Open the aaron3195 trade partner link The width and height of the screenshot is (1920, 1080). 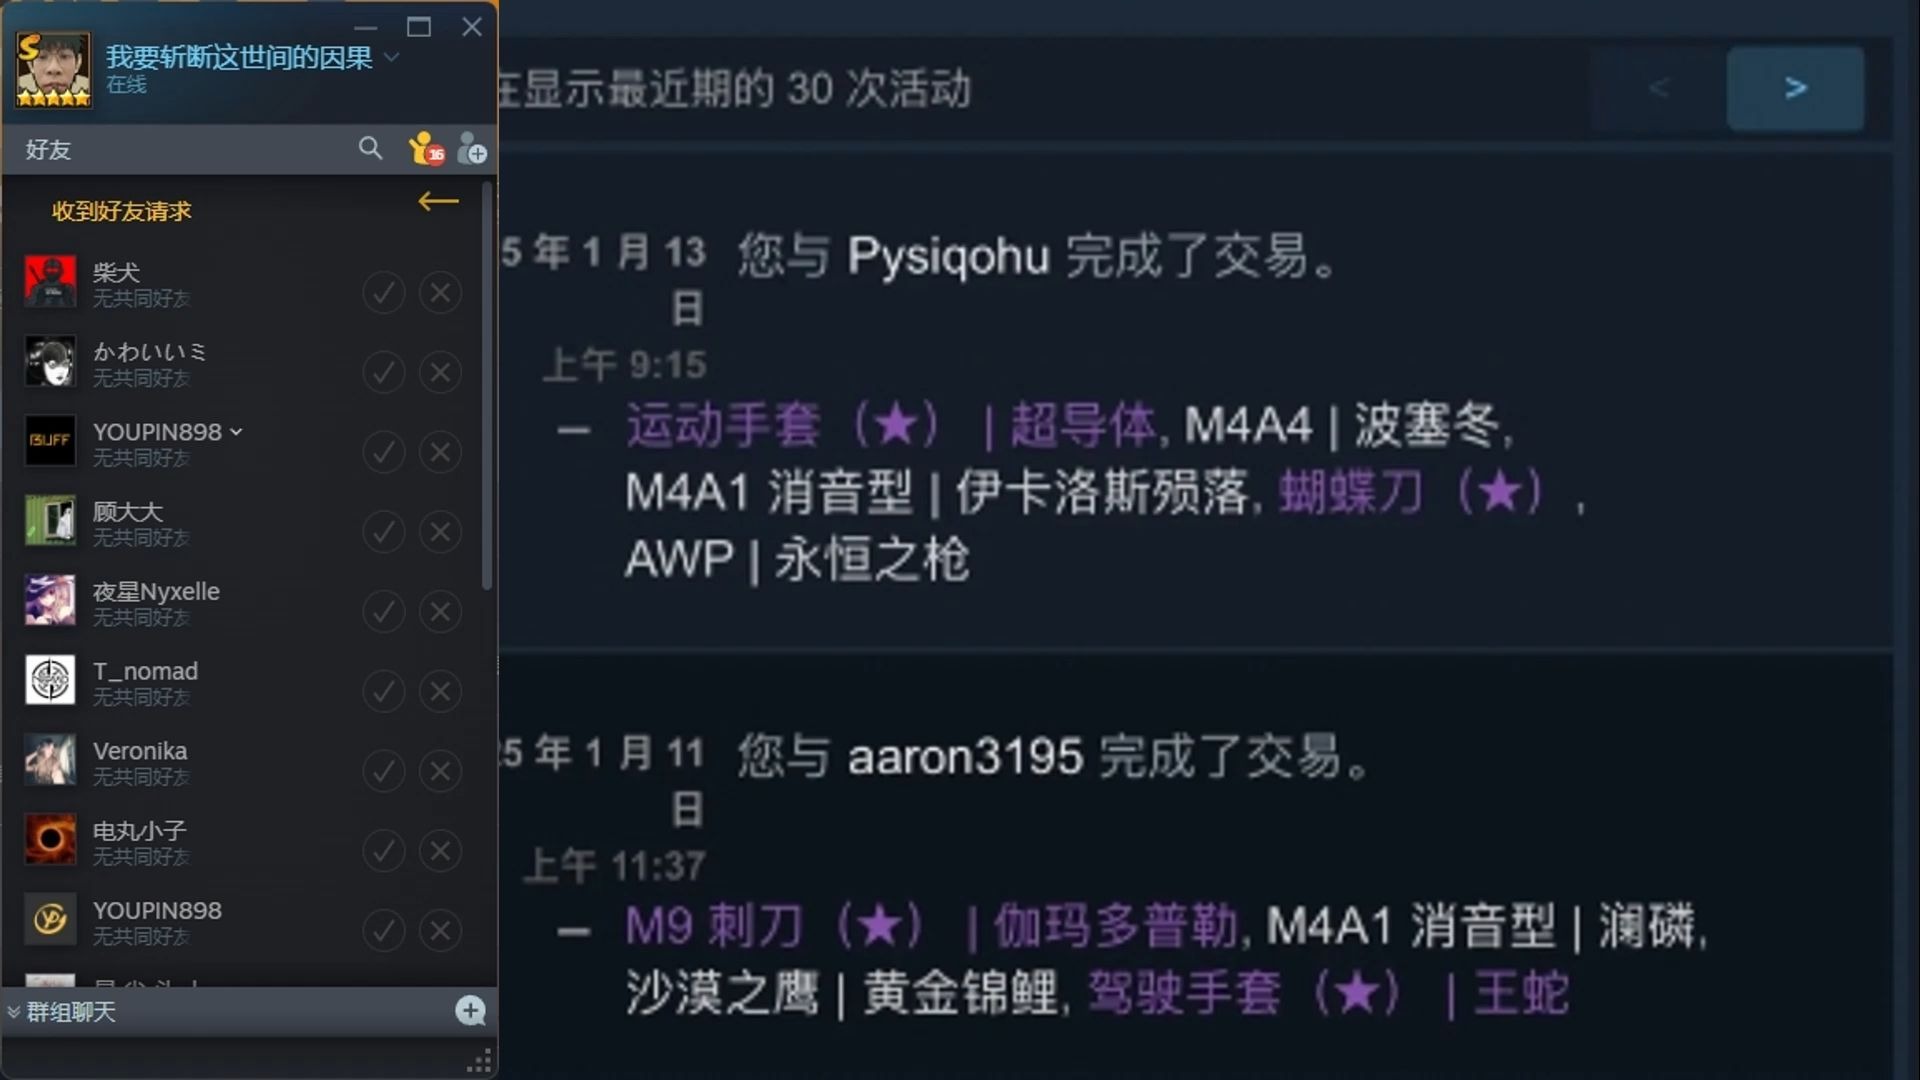(x=965, y=756)
